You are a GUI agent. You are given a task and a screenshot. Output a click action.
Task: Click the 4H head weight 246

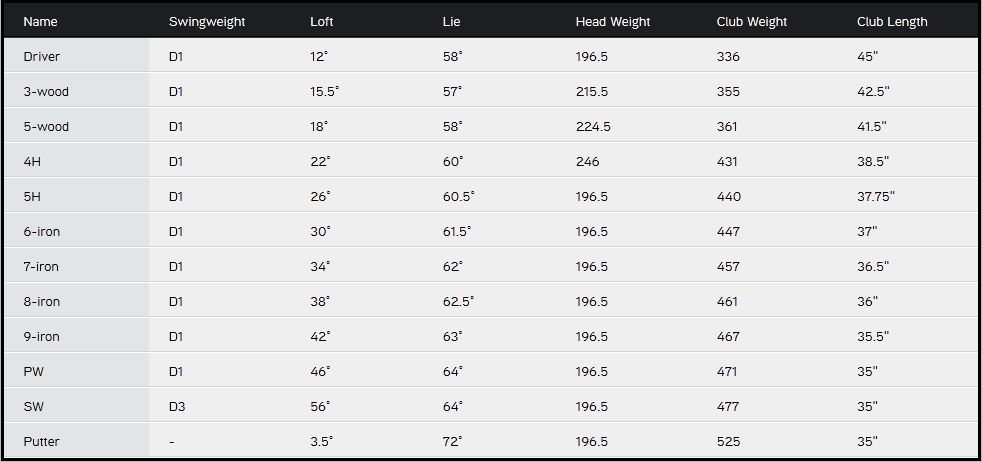(x=588, y=162)
